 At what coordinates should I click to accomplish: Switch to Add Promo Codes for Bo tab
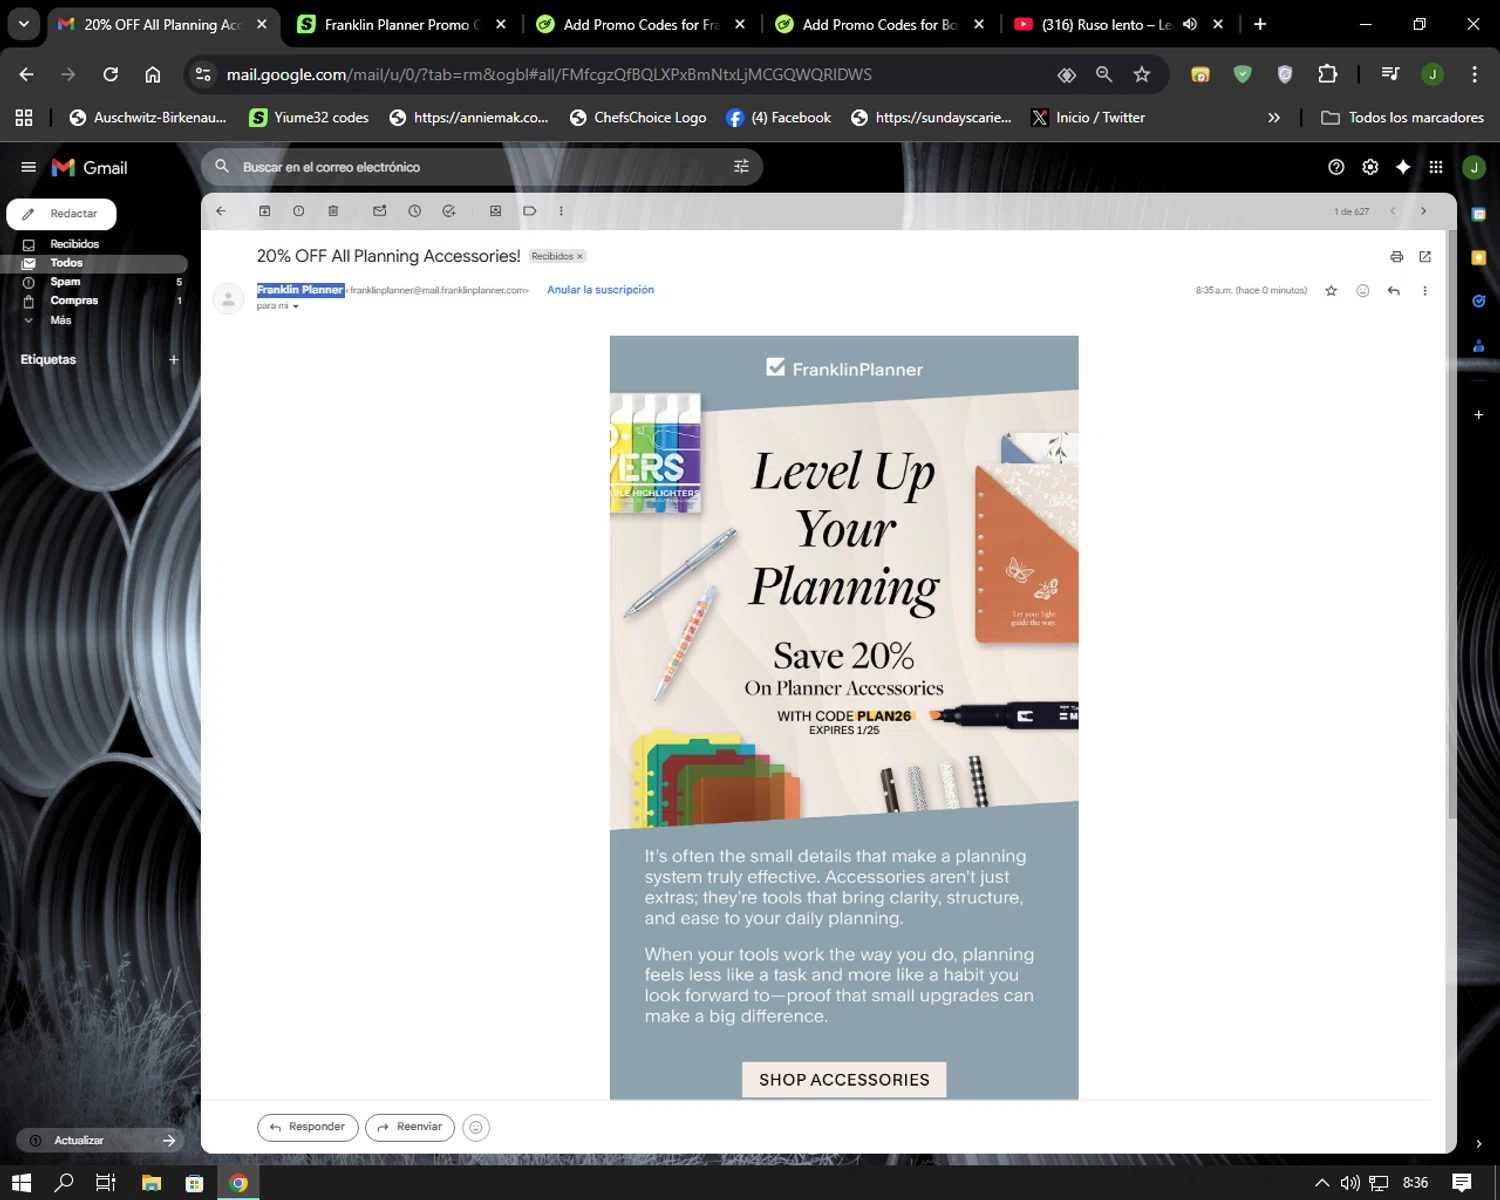[879, 24]
